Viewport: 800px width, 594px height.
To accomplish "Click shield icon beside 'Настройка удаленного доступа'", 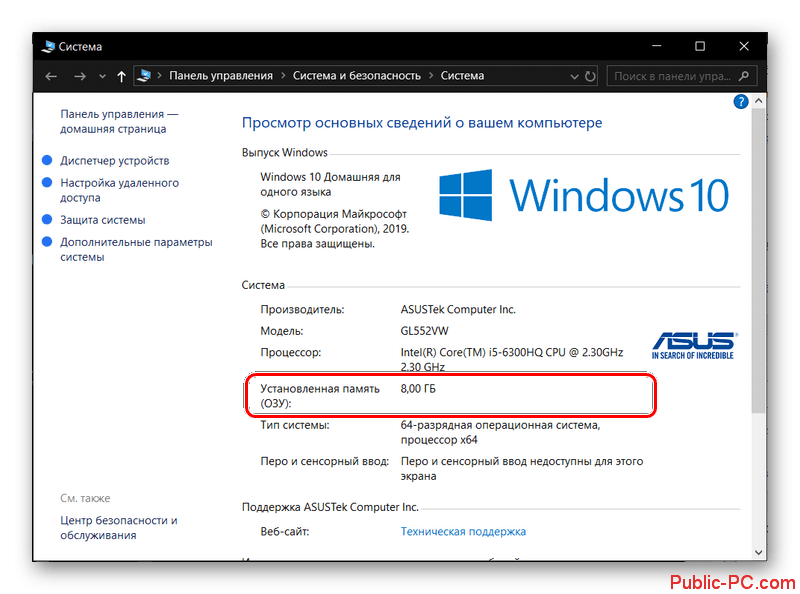I will coord(47,182).
